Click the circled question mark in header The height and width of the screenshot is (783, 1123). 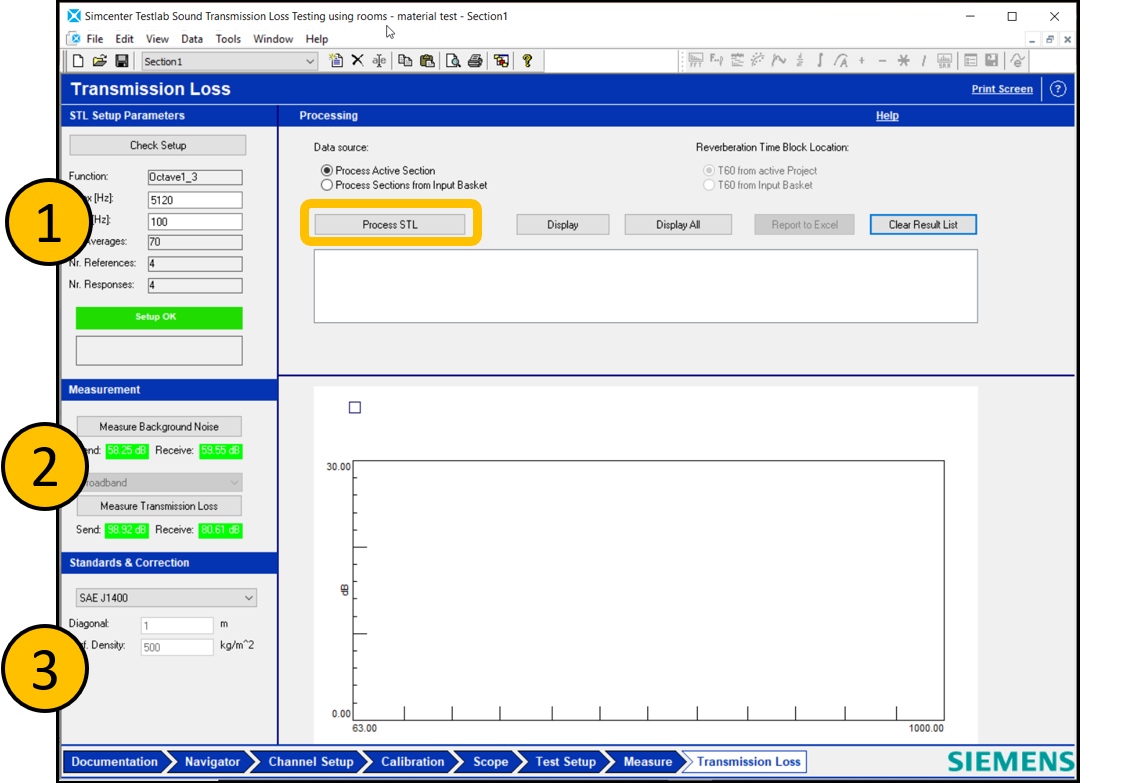(x=1058, y=89)
